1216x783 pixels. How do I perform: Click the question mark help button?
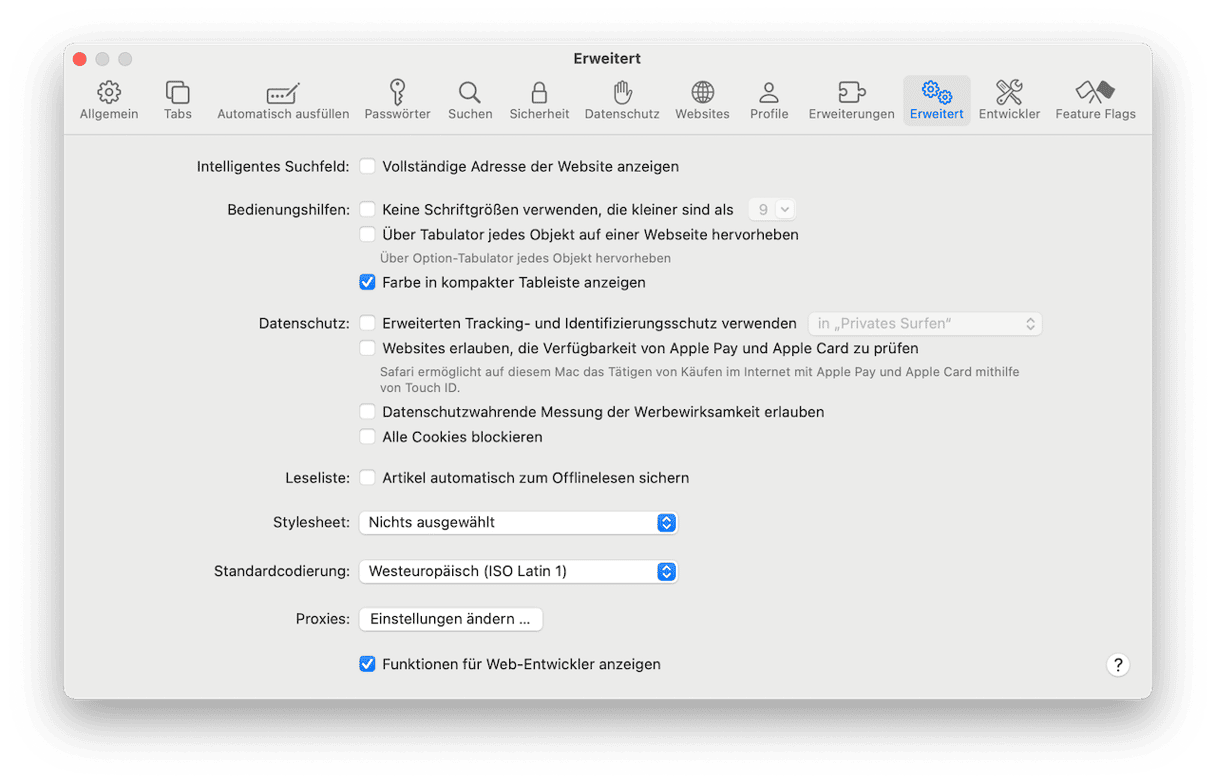pos(1118,665)
